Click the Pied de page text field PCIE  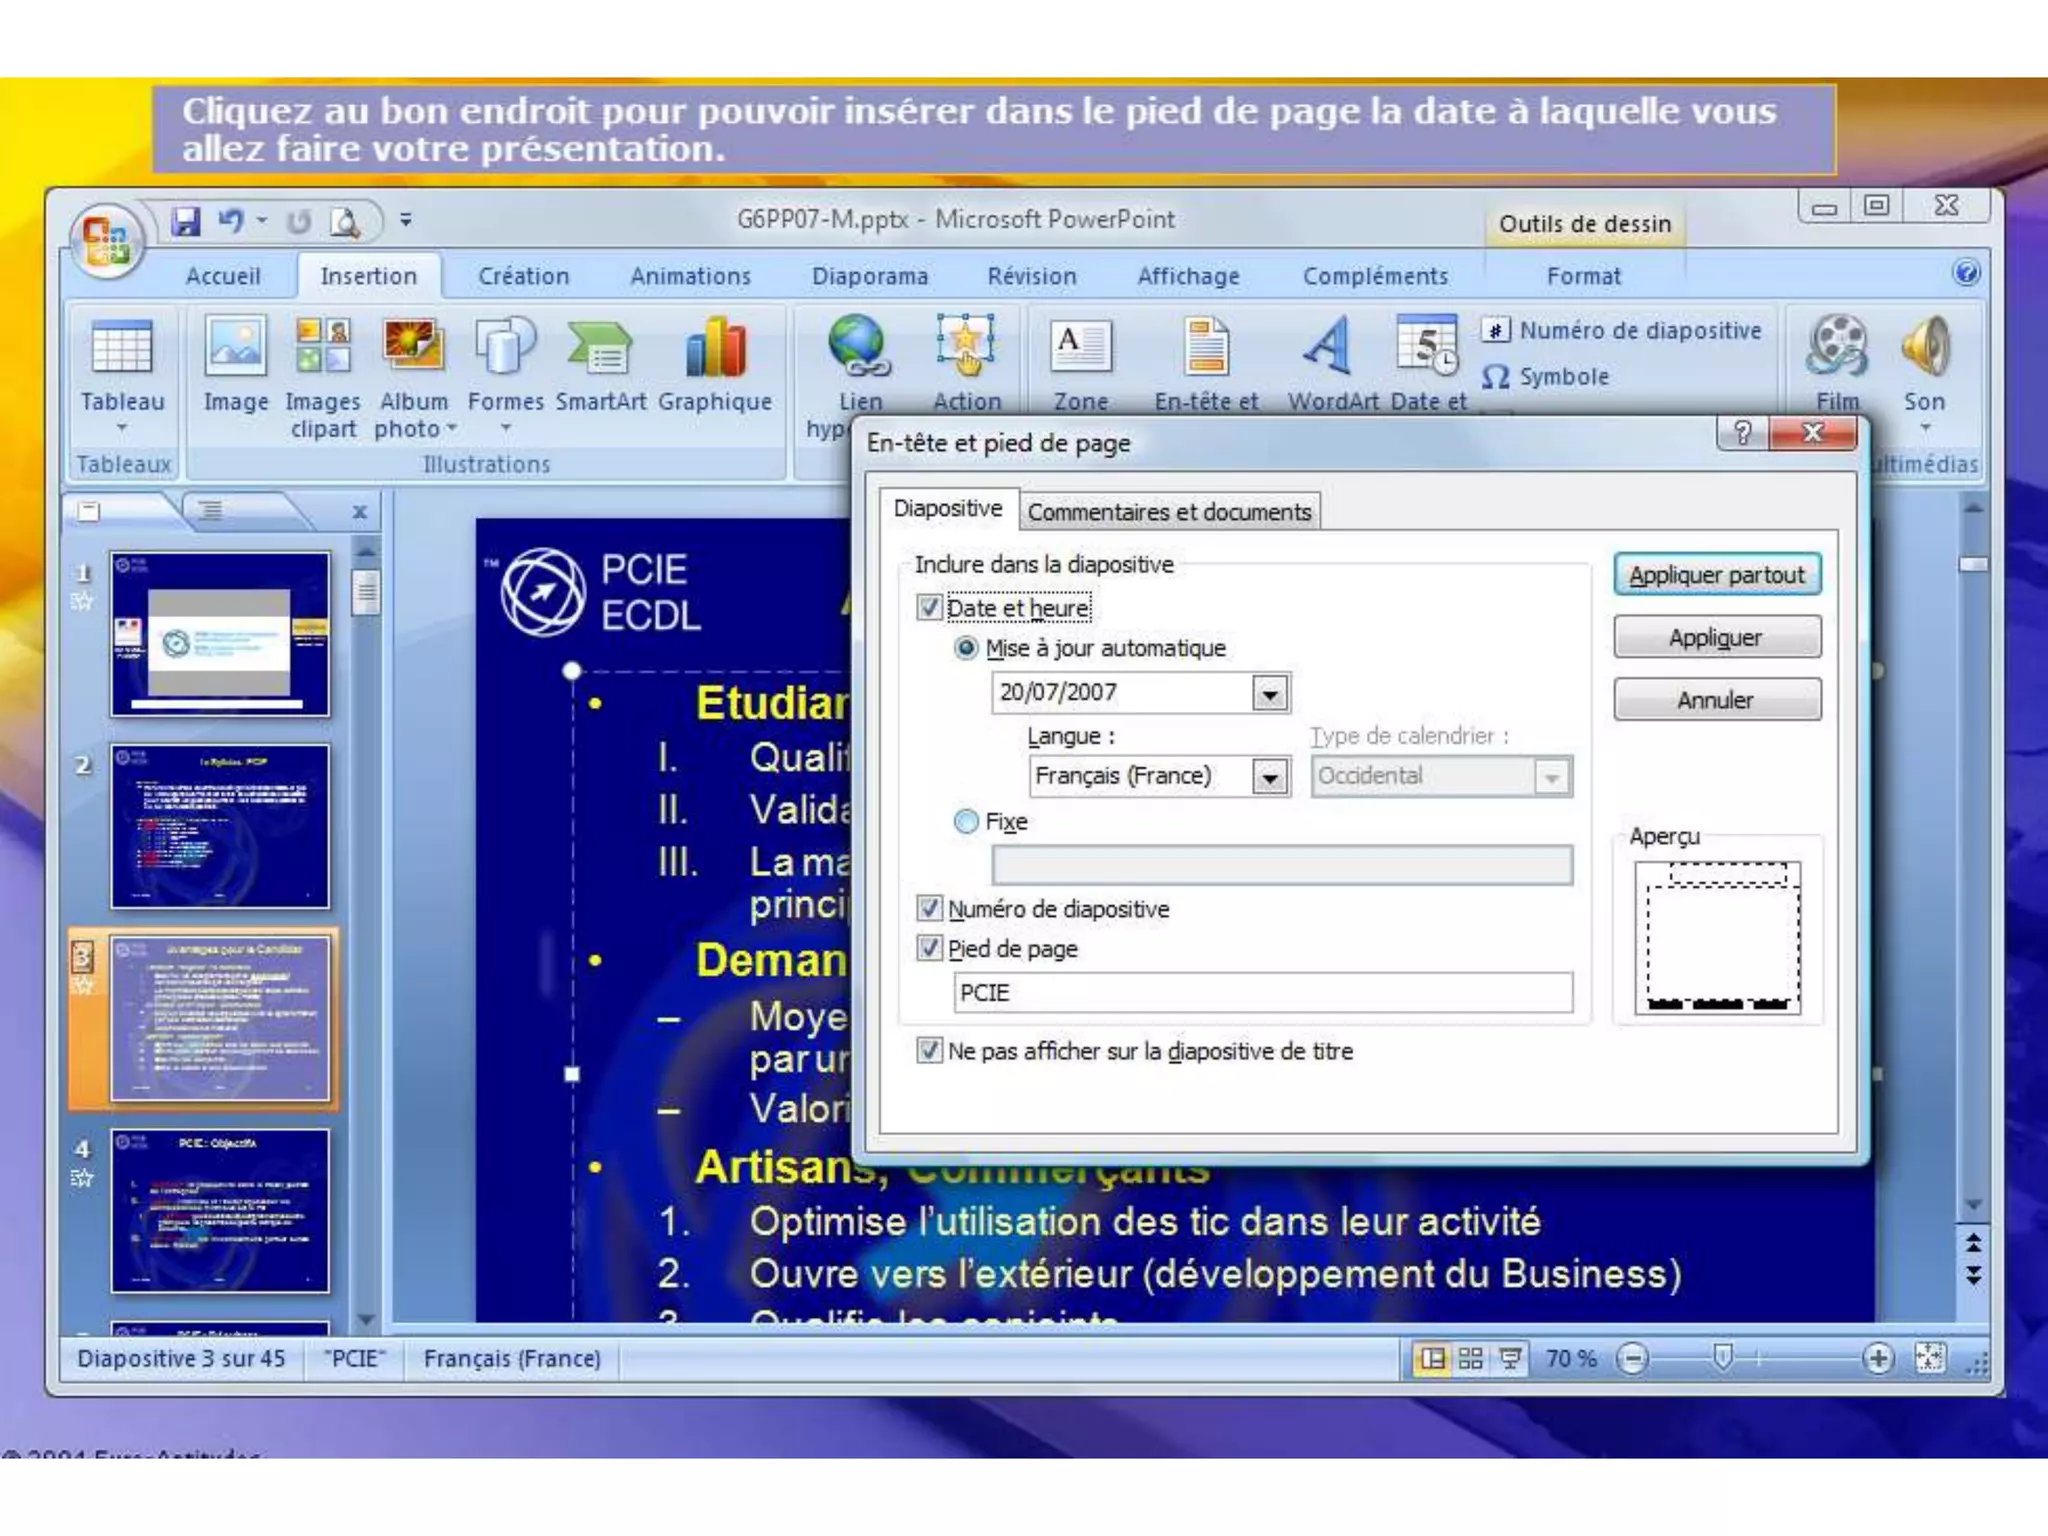[1262, 993]
